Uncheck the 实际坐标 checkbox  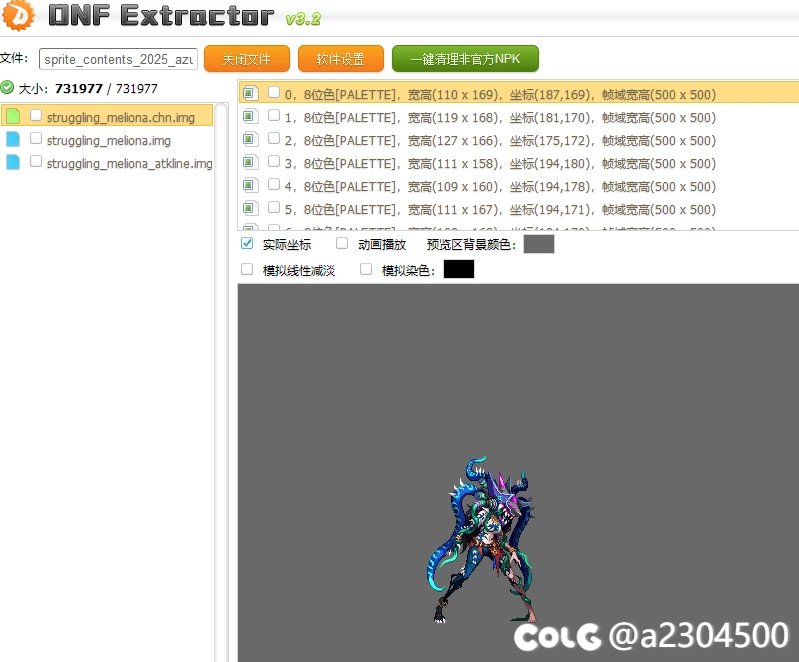pyautogui.click(x=247, y=243)
